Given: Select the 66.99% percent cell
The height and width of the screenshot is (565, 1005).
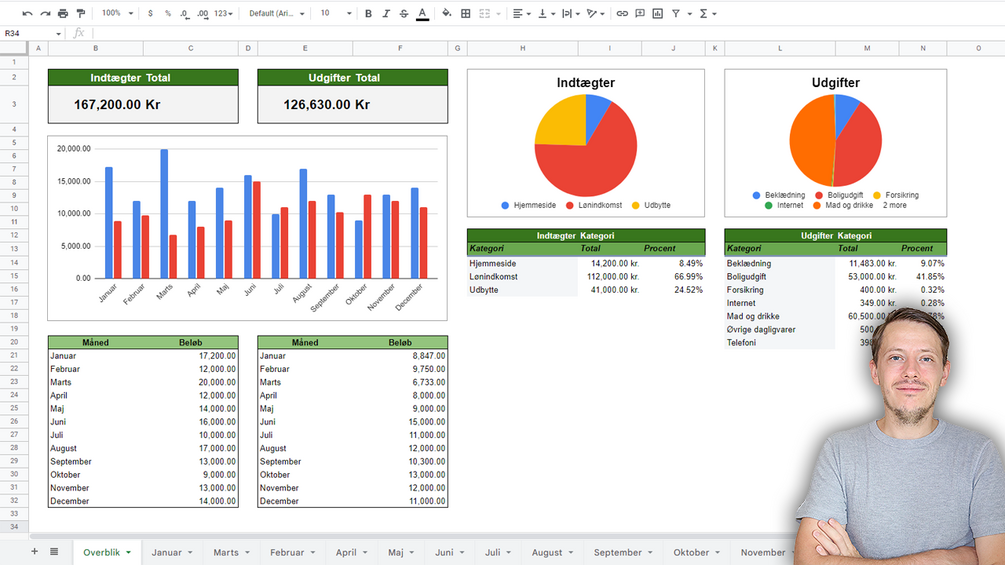Looking at the screenshot, I should (673, 277).
